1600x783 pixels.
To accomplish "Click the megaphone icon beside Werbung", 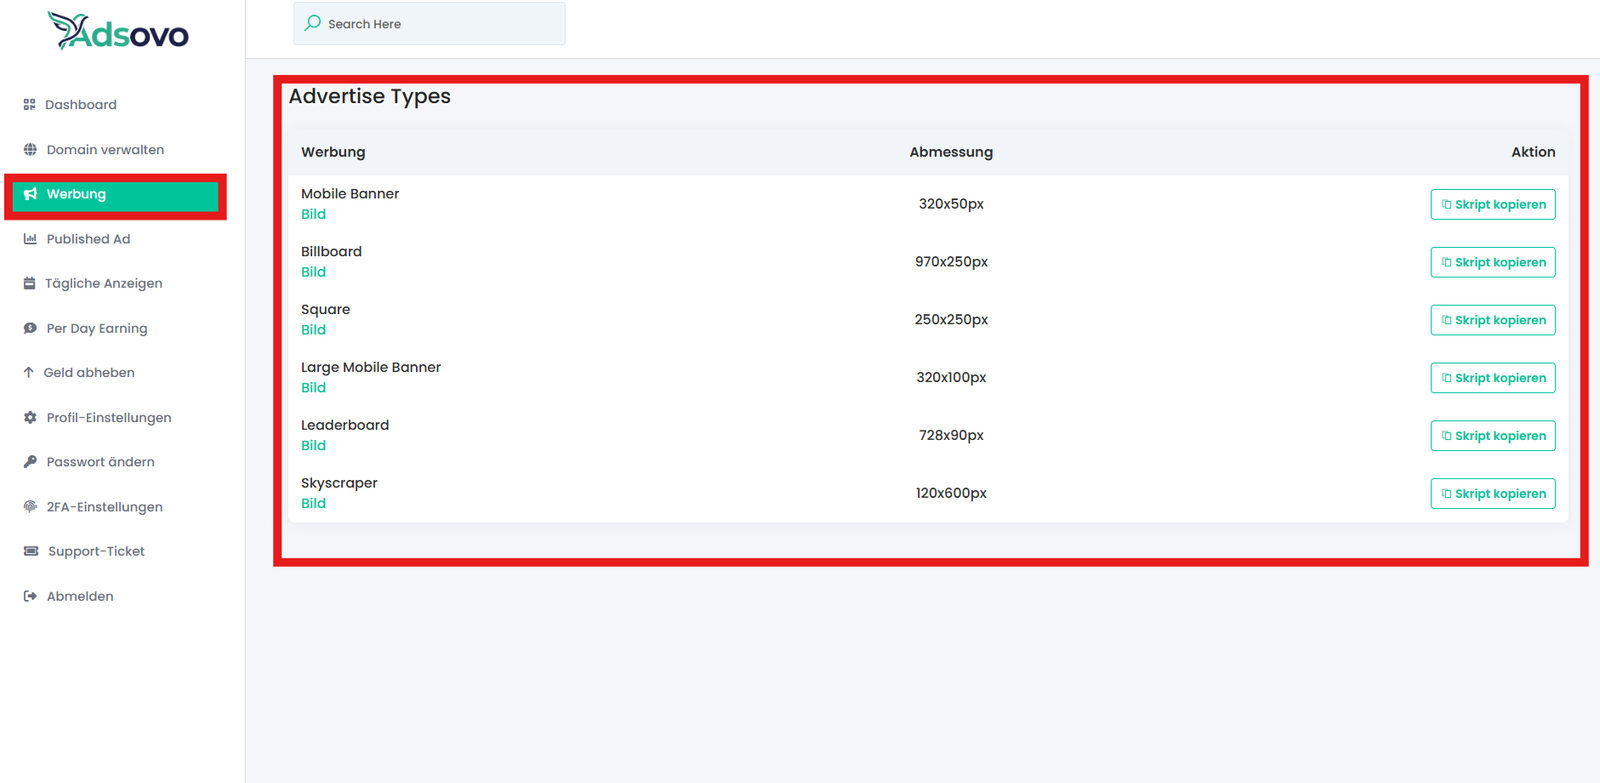I will click(x=30, y=194).
